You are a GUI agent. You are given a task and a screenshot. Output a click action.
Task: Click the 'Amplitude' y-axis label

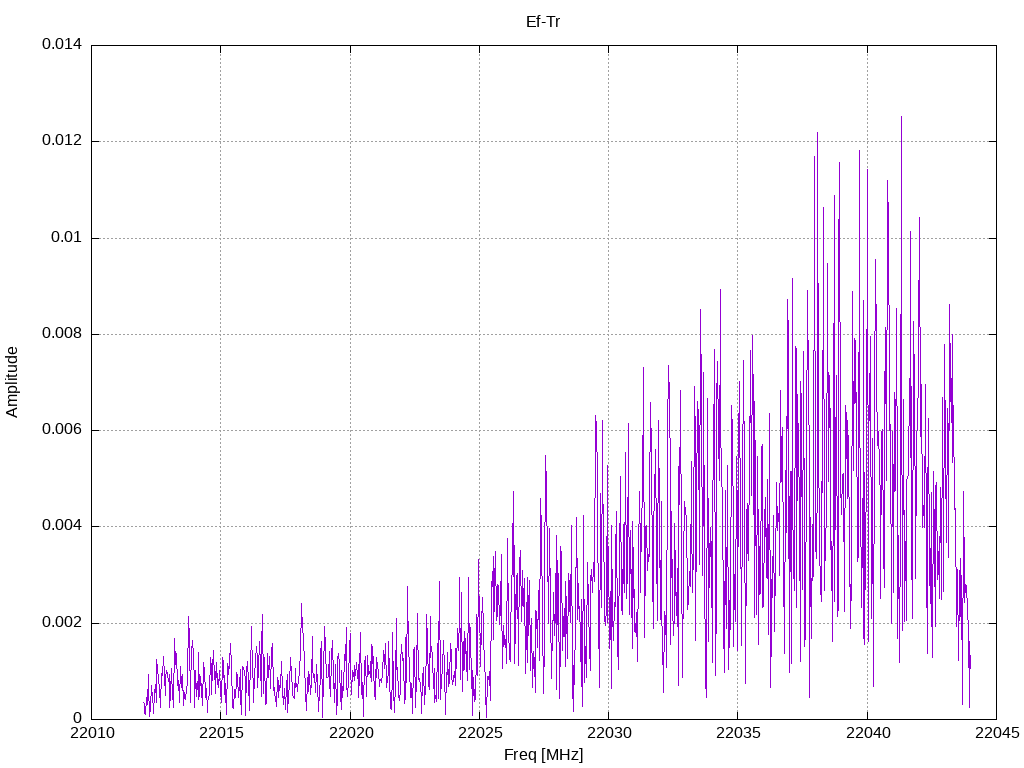click(12, 382)
